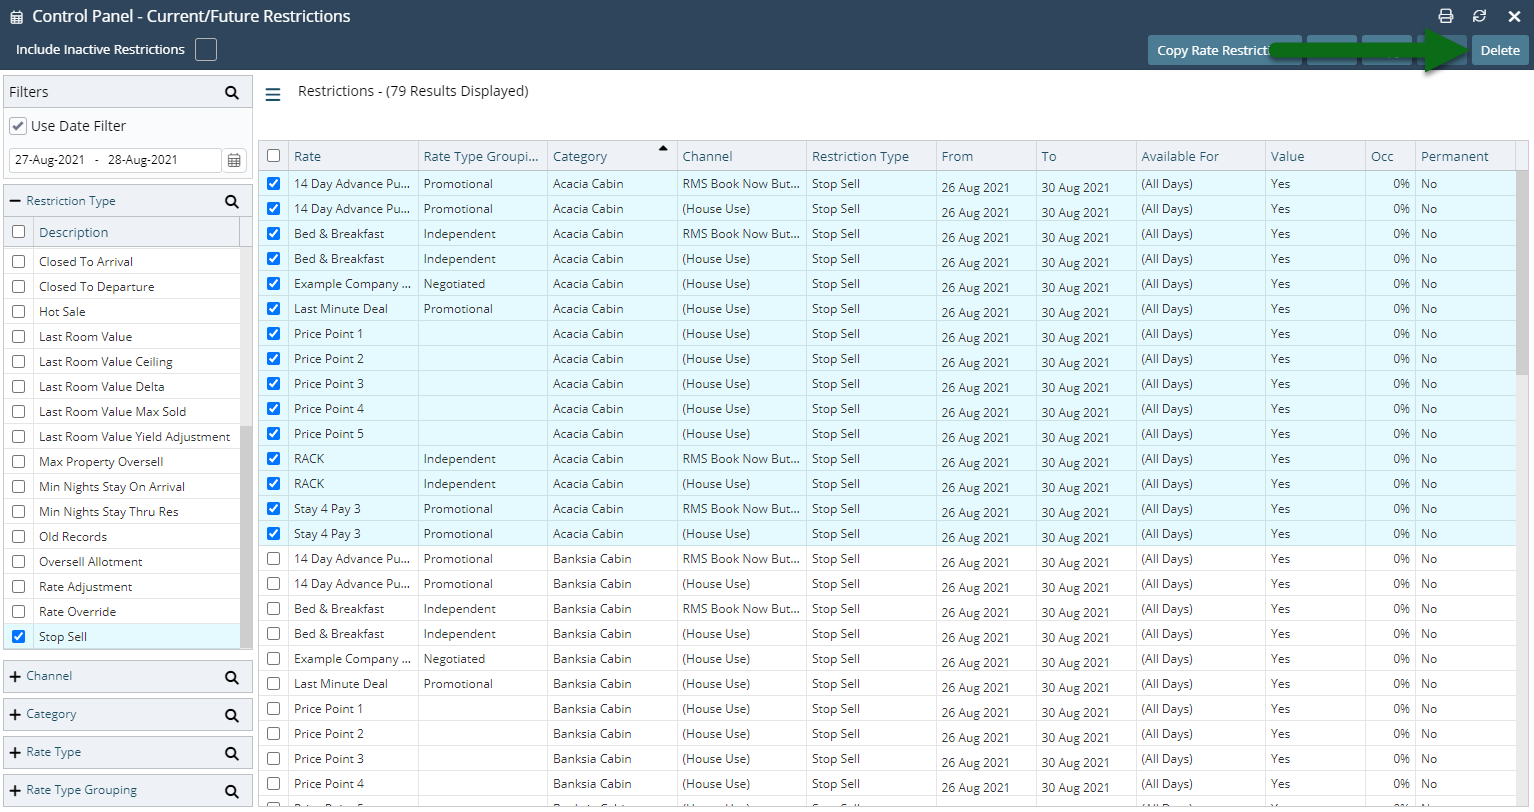Image resolution: width=1534 pixels, height=812 pixels.
Task: Expand the Rate Type filter section
Action: coord(15,752)
